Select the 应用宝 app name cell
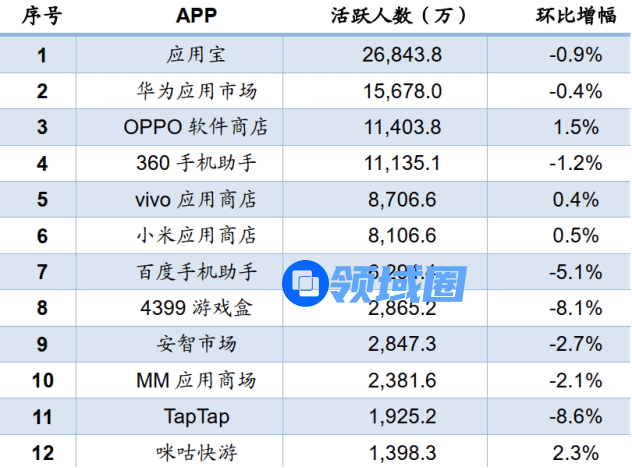The image size is (632, 468). 196,55
